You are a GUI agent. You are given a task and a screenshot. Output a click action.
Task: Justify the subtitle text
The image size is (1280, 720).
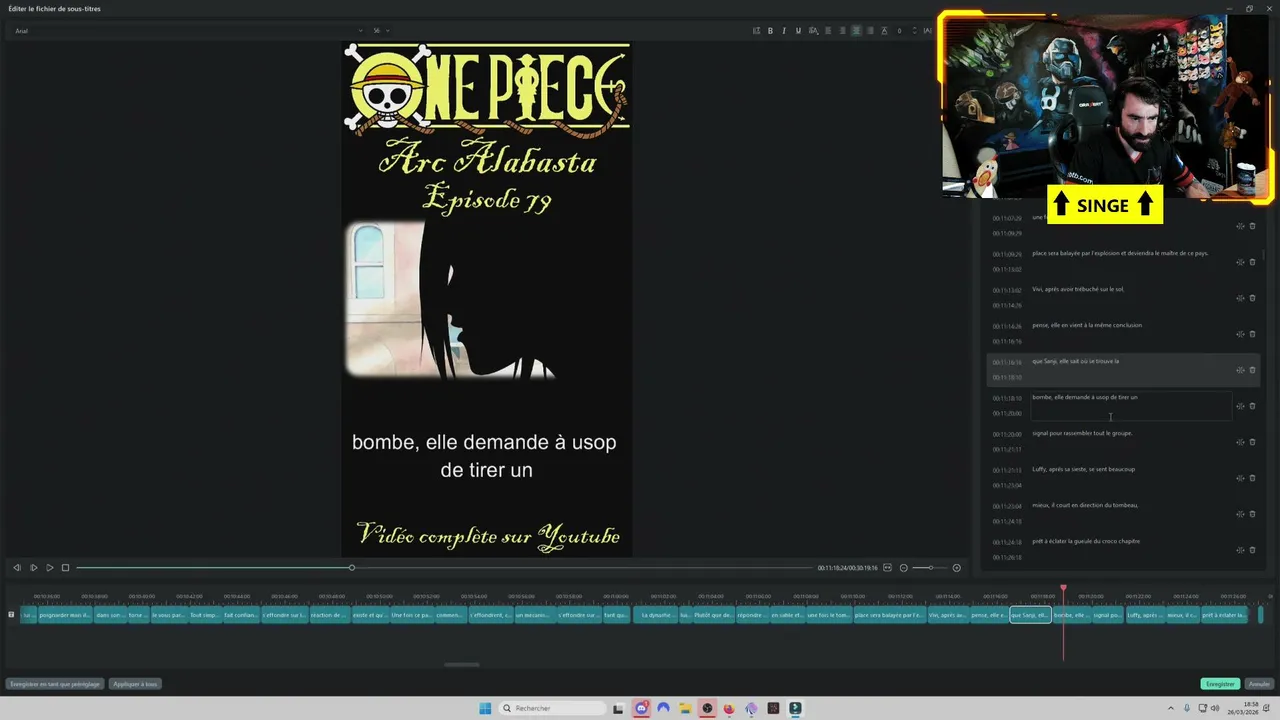coord(870,31)
